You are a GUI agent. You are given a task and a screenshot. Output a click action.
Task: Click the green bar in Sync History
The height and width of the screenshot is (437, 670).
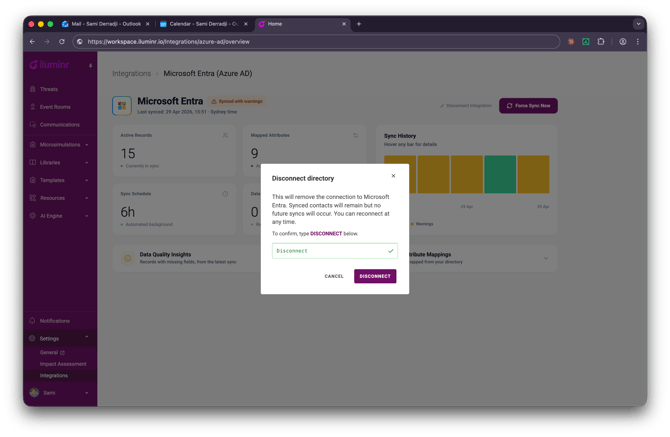pyautogui.click(x=500, y=174)
